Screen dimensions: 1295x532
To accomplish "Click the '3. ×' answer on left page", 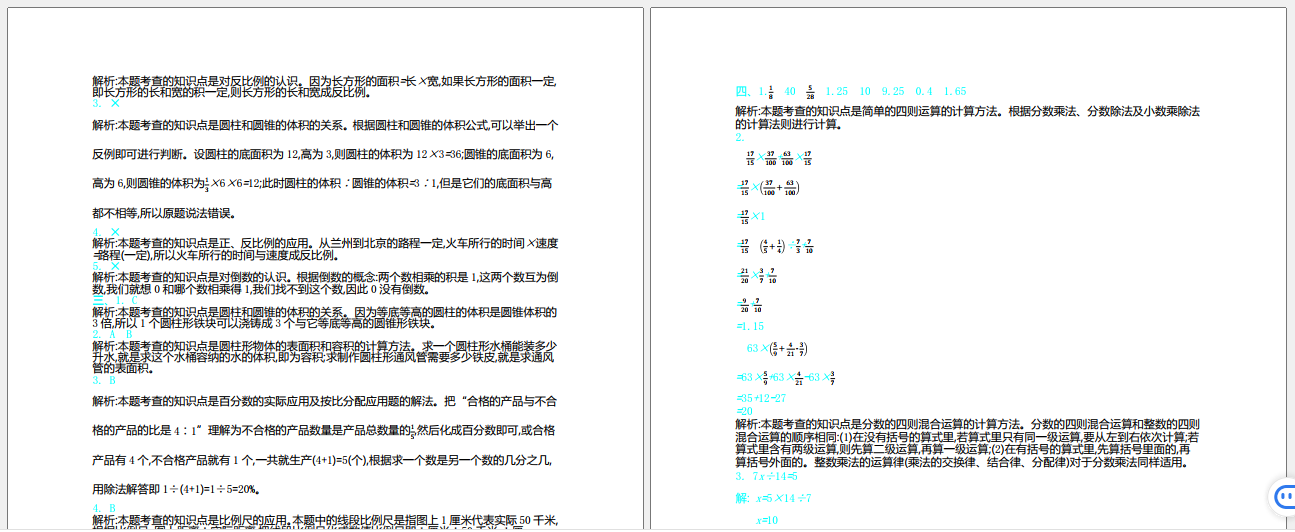I will pyautogui.click(x=107, y=103).
